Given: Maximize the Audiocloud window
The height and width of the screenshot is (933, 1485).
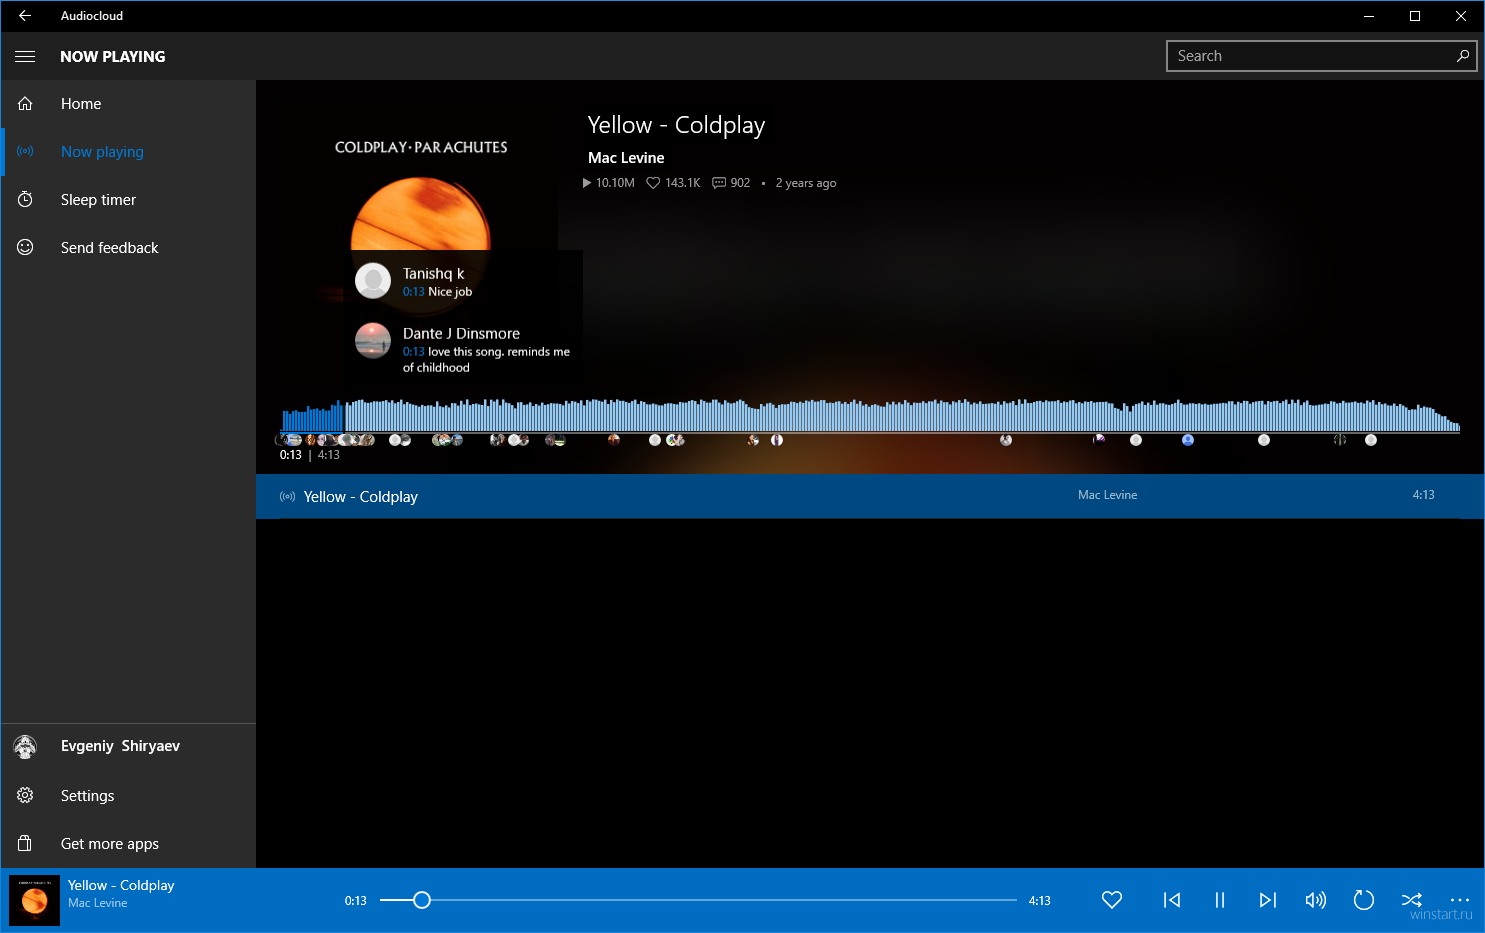Looking at the screenshot, I should (1415, 16).
